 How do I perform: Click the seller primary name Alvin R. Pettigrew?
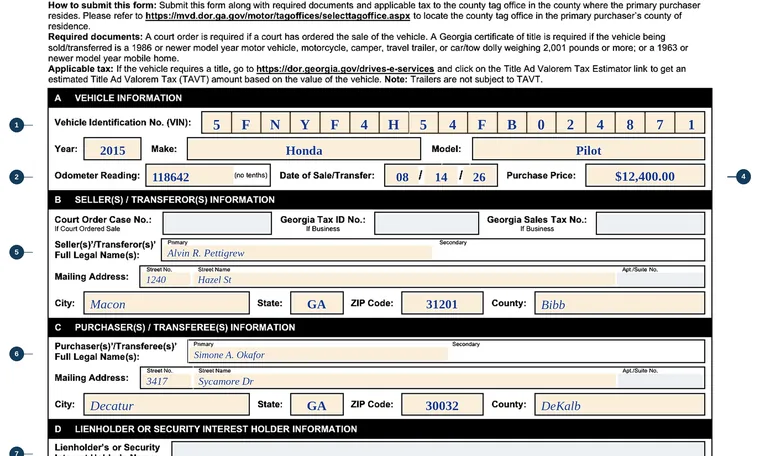click(298, 250)
